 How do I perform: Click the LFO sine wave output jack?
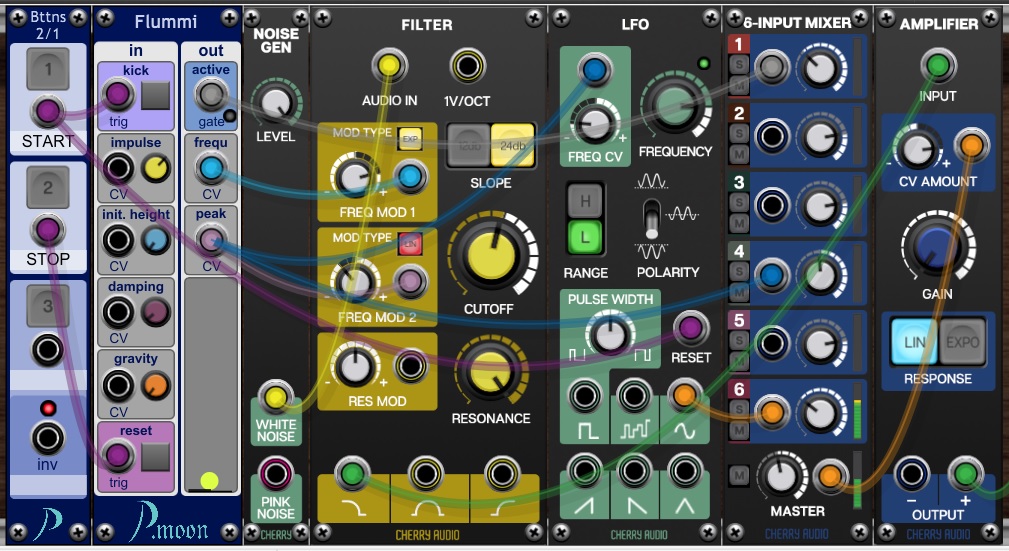pyautogui.click(x=684, y=396)
